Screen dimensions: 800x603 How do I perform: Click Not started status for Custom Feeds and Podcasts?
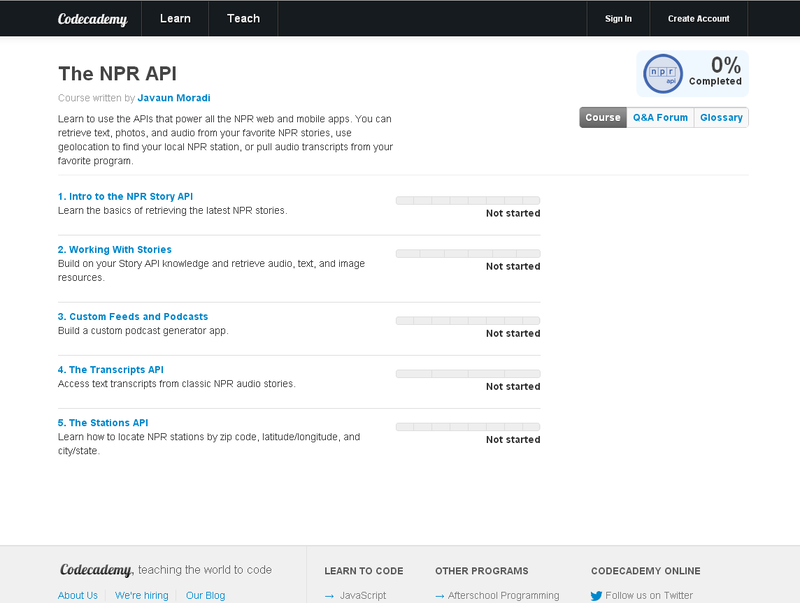tap(513, 333)
